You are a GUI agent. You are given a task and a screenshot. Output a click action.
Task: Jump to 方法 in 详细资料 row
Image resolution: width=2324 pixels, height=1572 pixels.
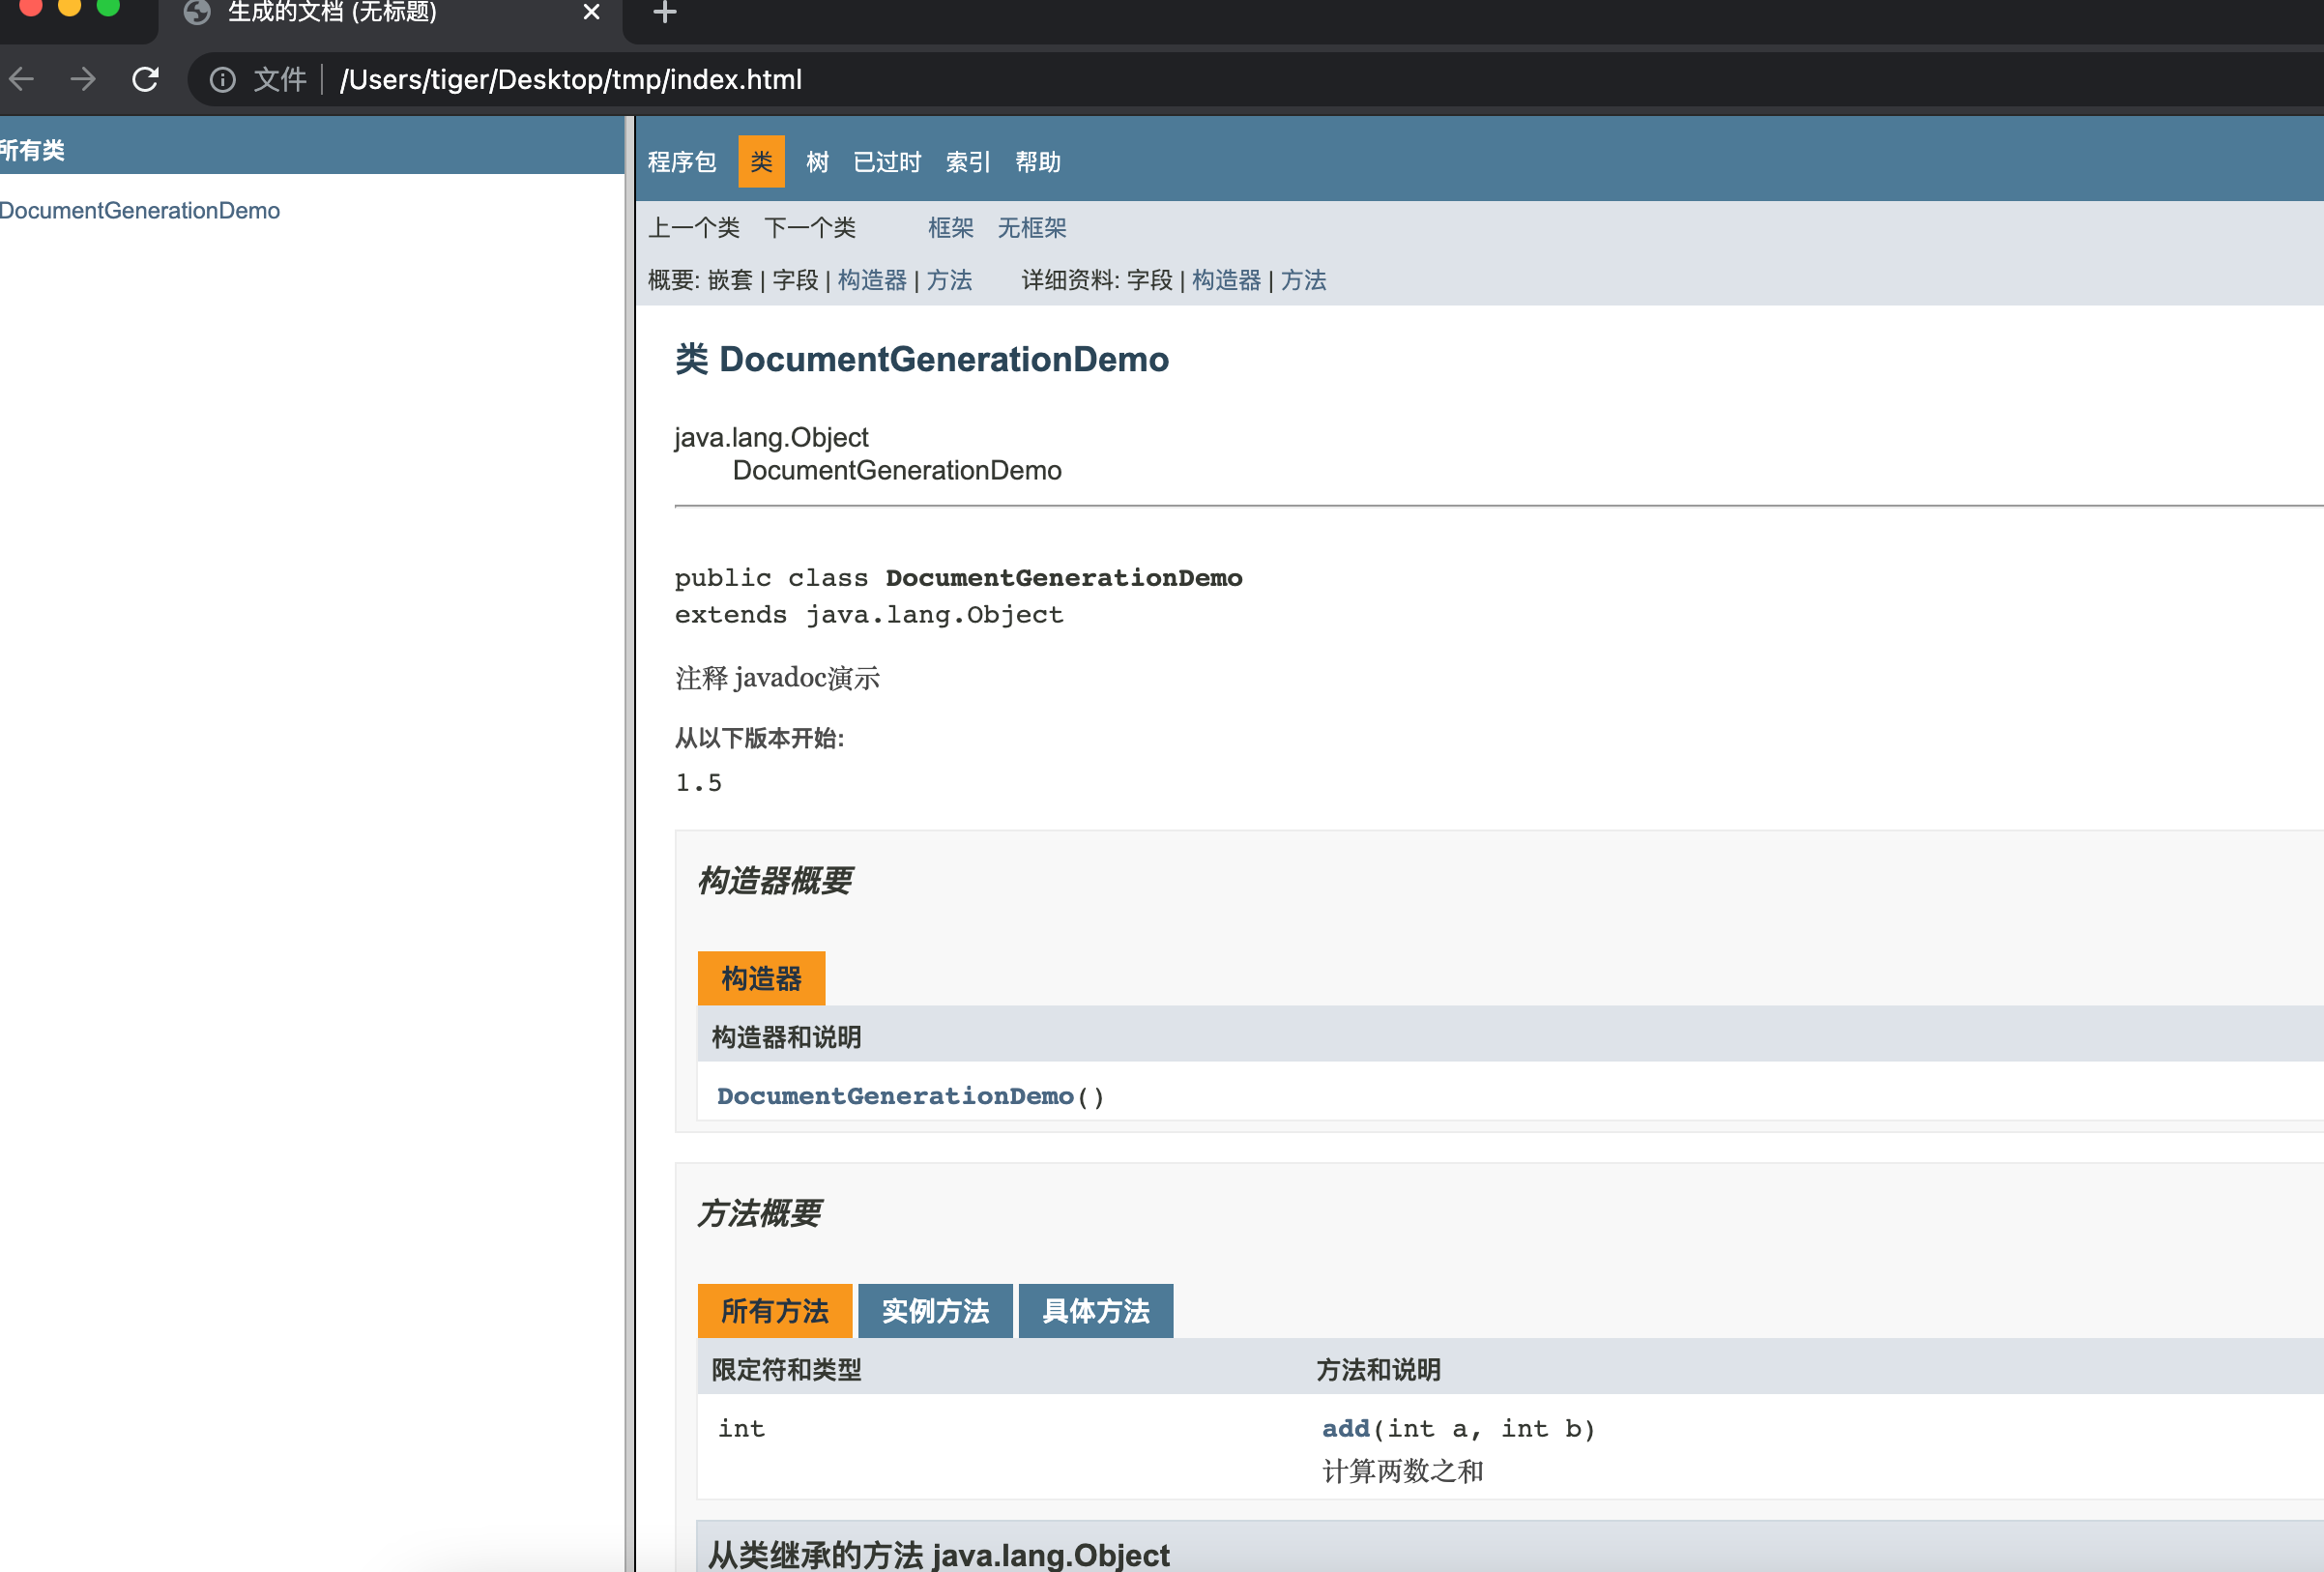1304,280
